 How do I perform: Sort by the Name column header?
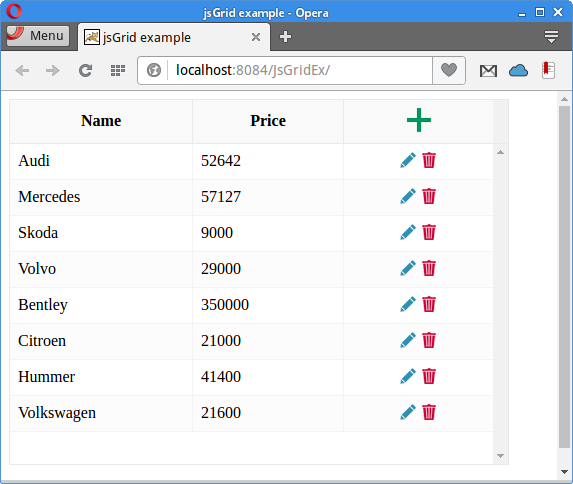click(x=101, y=121)
